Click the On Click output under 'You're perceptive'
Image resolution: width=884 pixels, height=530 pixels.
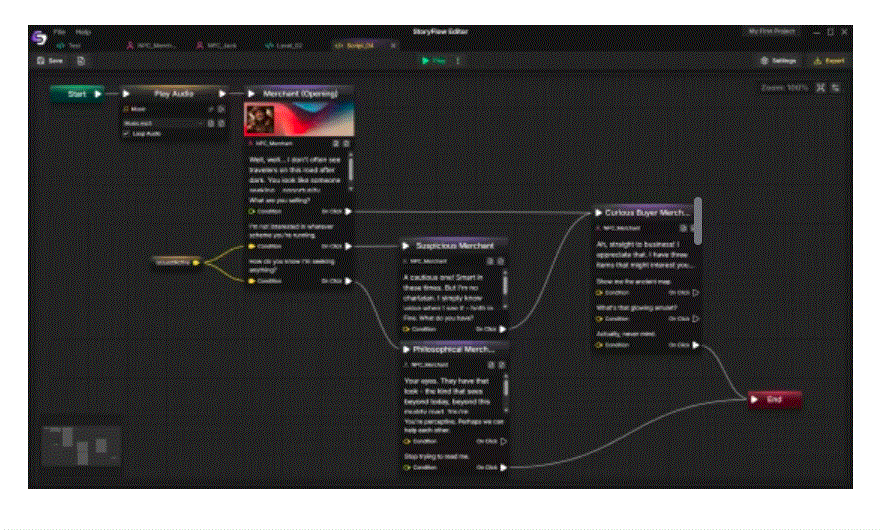[x=503, y=441]
